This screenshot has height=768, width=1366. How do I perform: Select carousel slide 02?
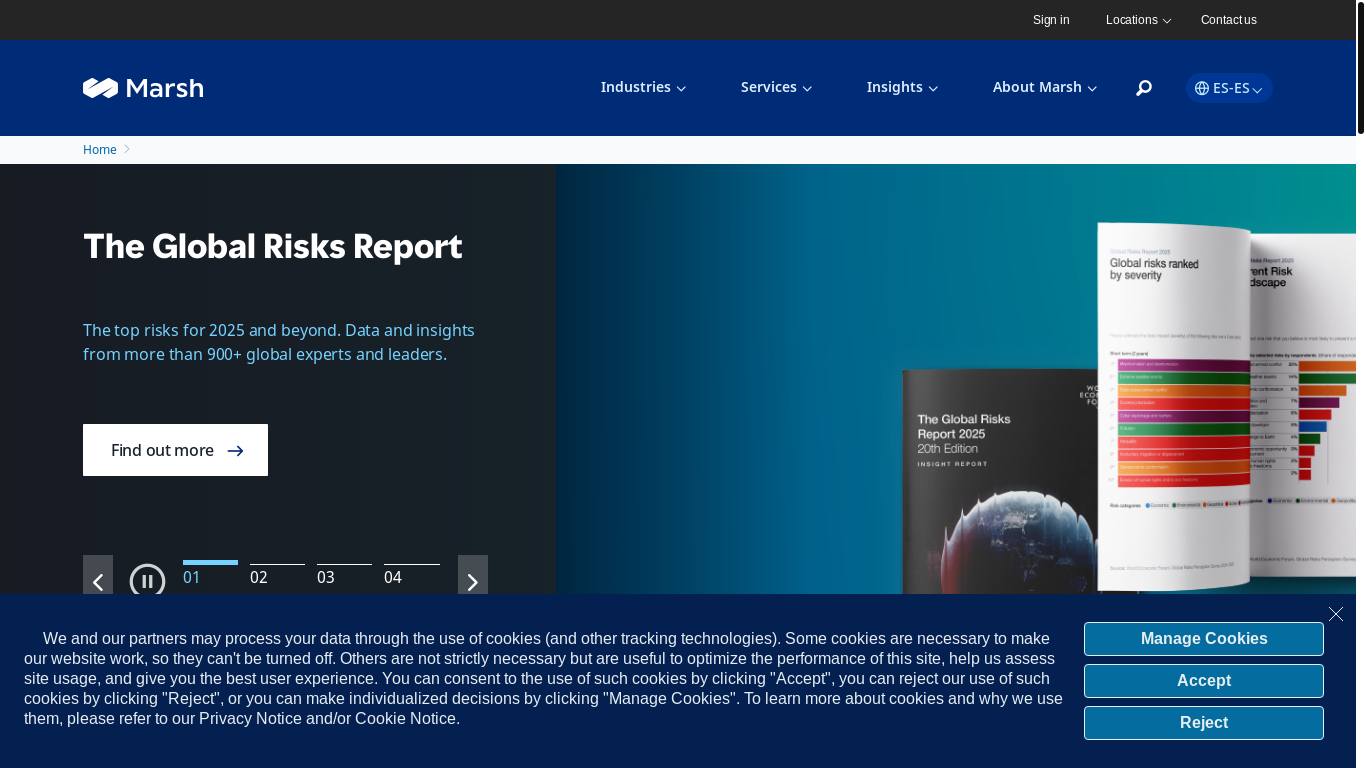click(277, 574)
